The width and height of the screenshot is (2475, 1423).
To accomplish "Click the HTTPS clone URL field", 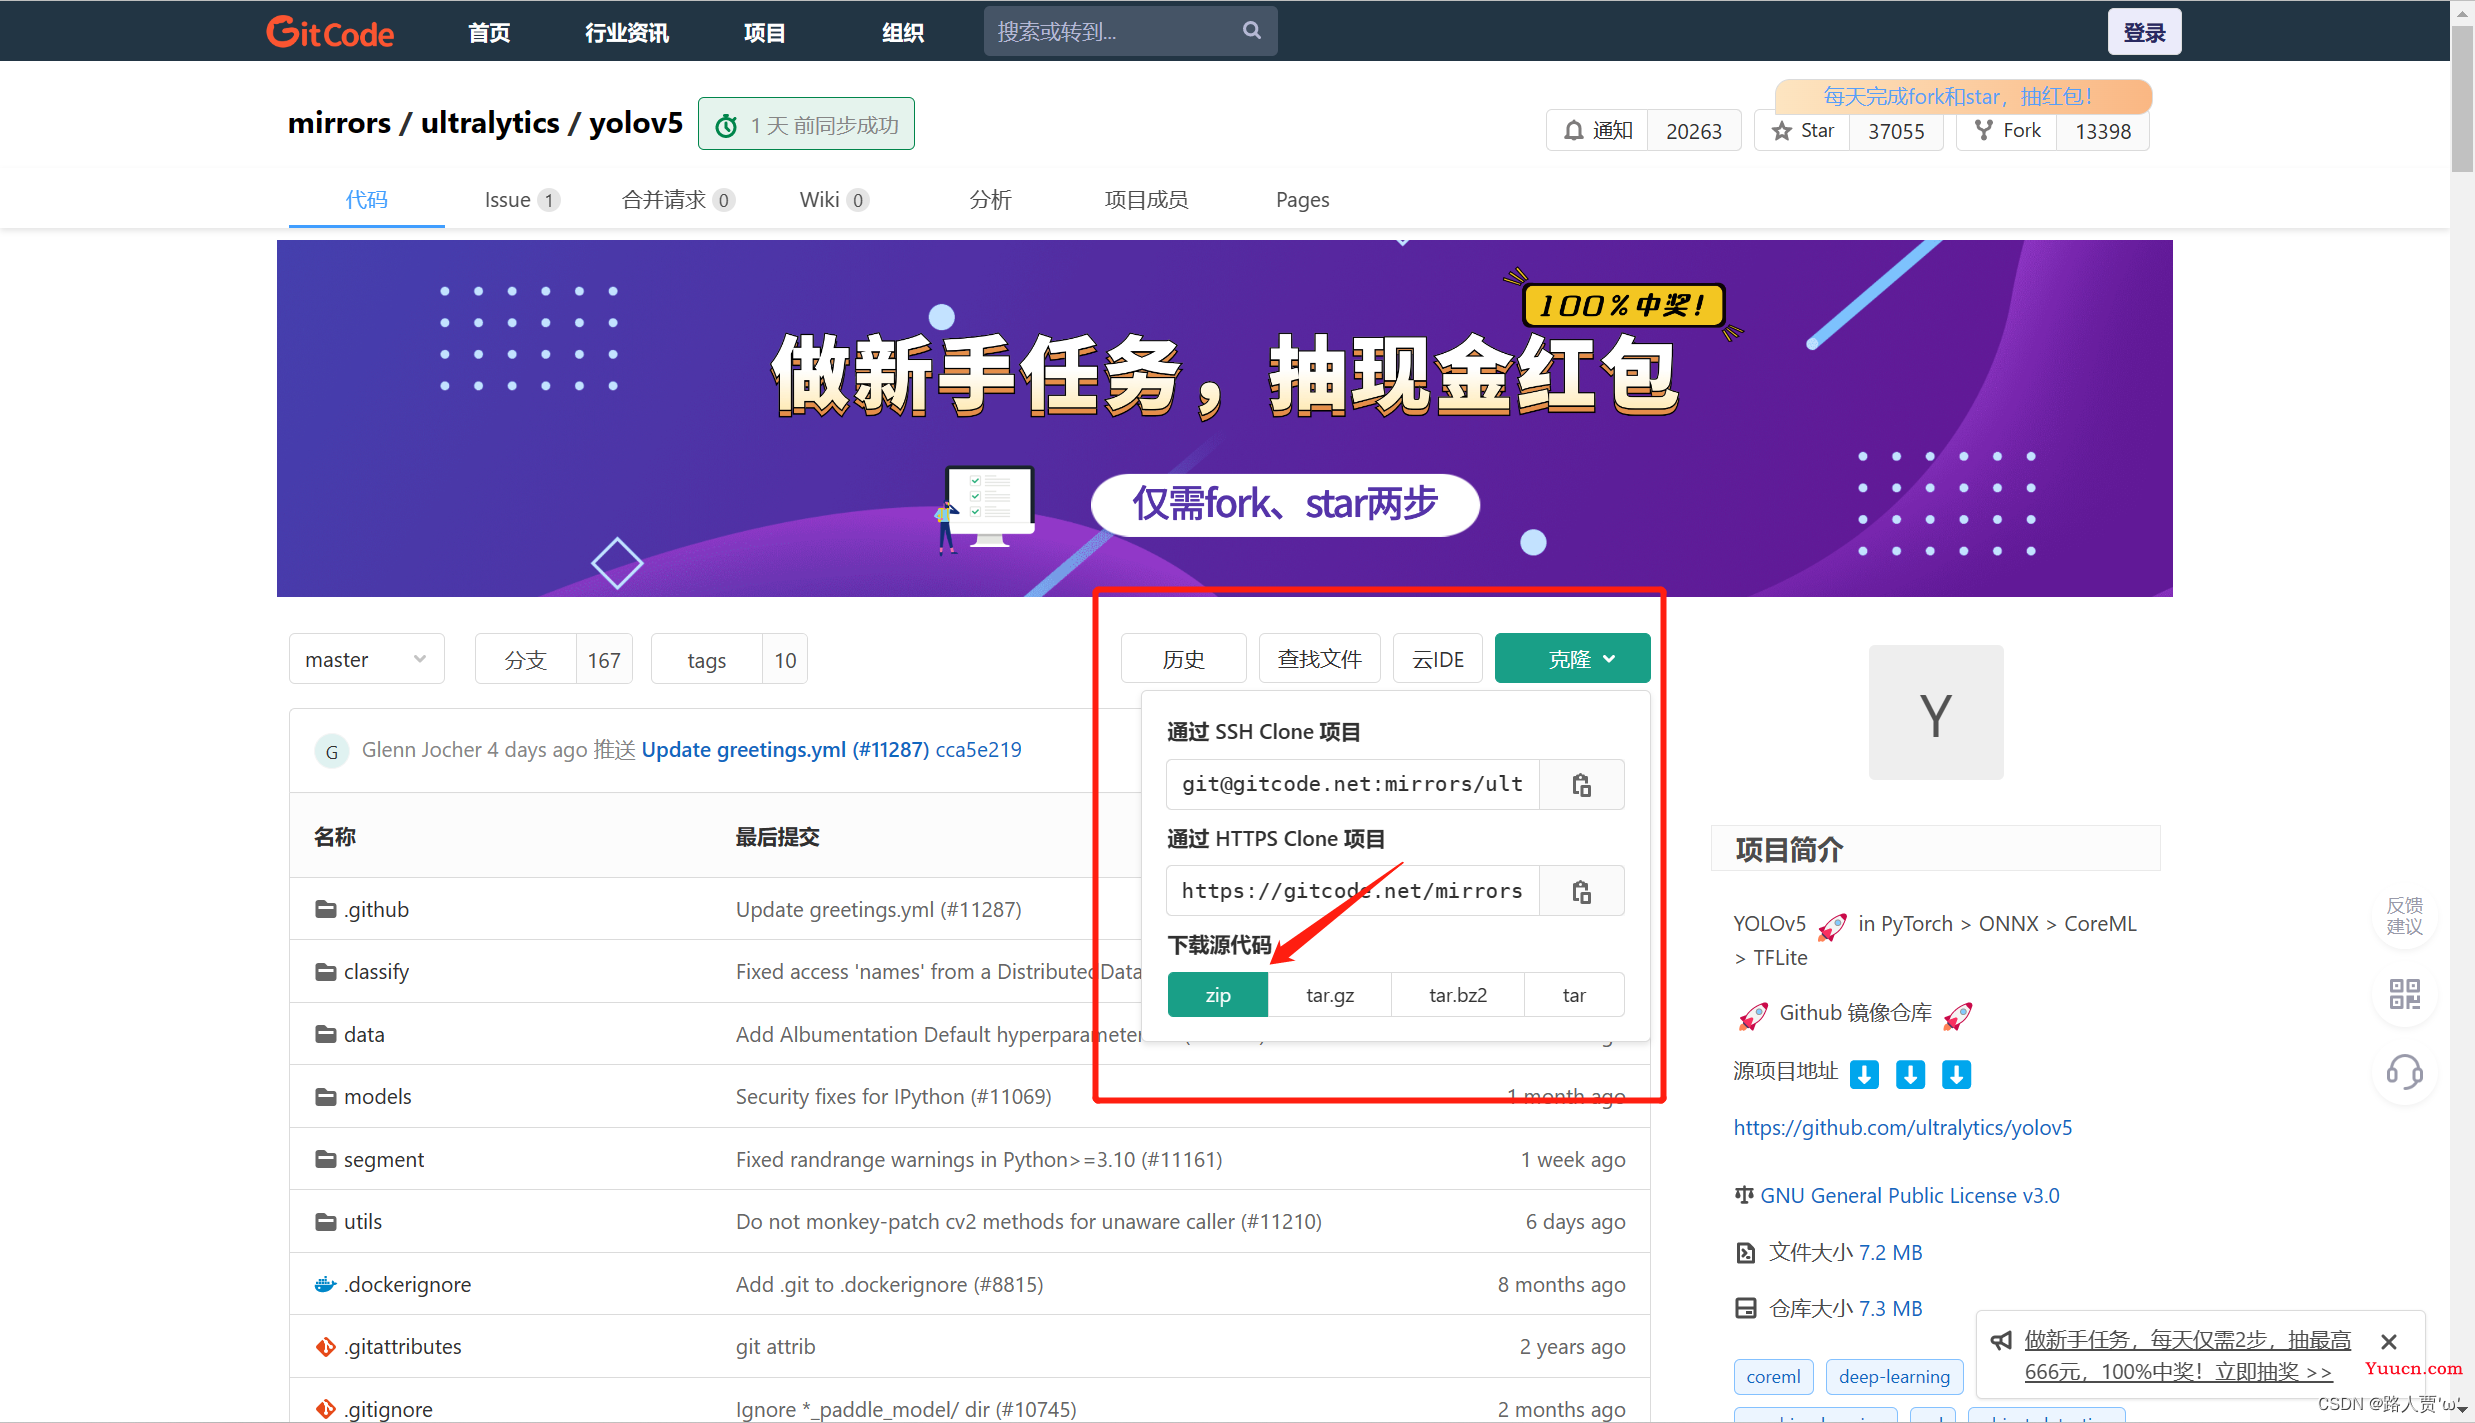I will click(1352, 891).
